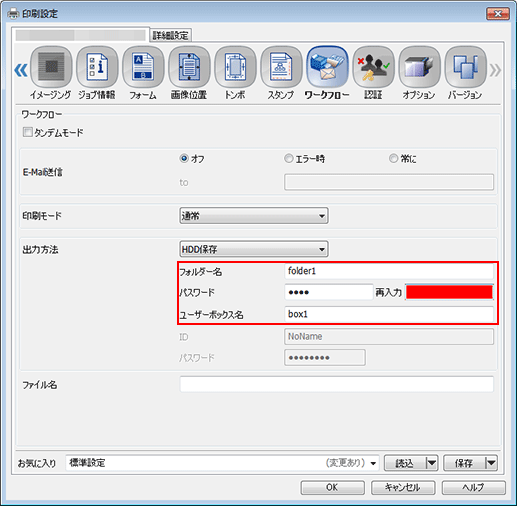
Task: Click the 再入力 password confirmation field
Action: pos(449,292)
